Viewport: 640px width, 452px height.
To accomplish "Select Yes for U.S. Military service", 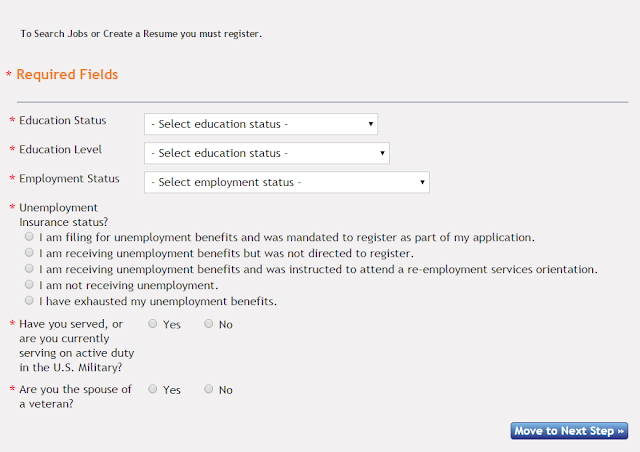I will [x=152, y=324].
